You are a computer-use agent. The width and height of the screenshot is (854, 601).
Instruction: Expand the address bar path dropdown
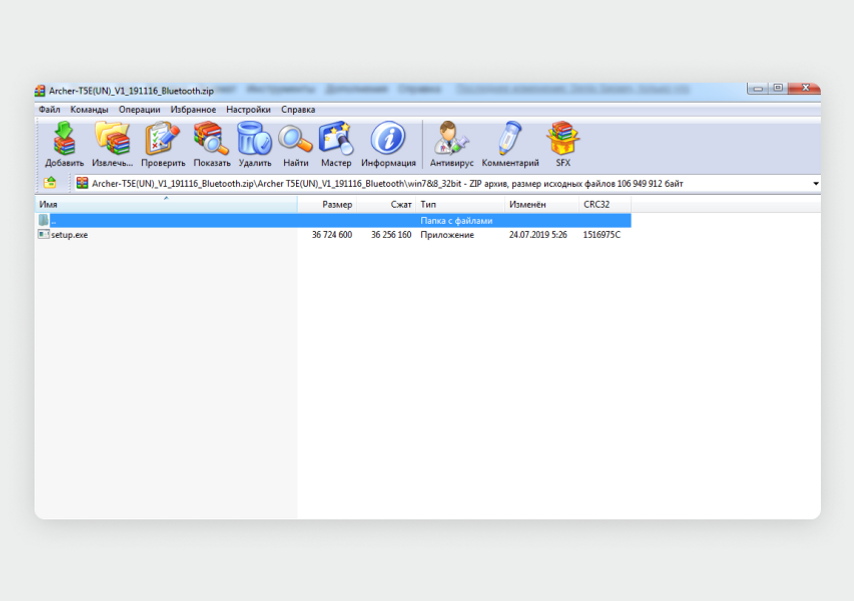815,184
